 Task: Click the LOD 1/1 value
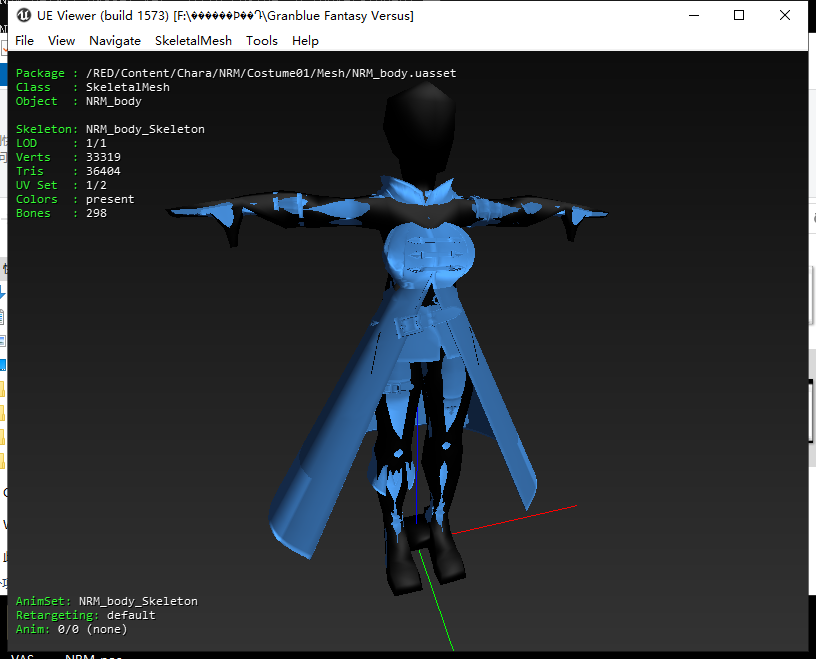click(x=96, y=143)
